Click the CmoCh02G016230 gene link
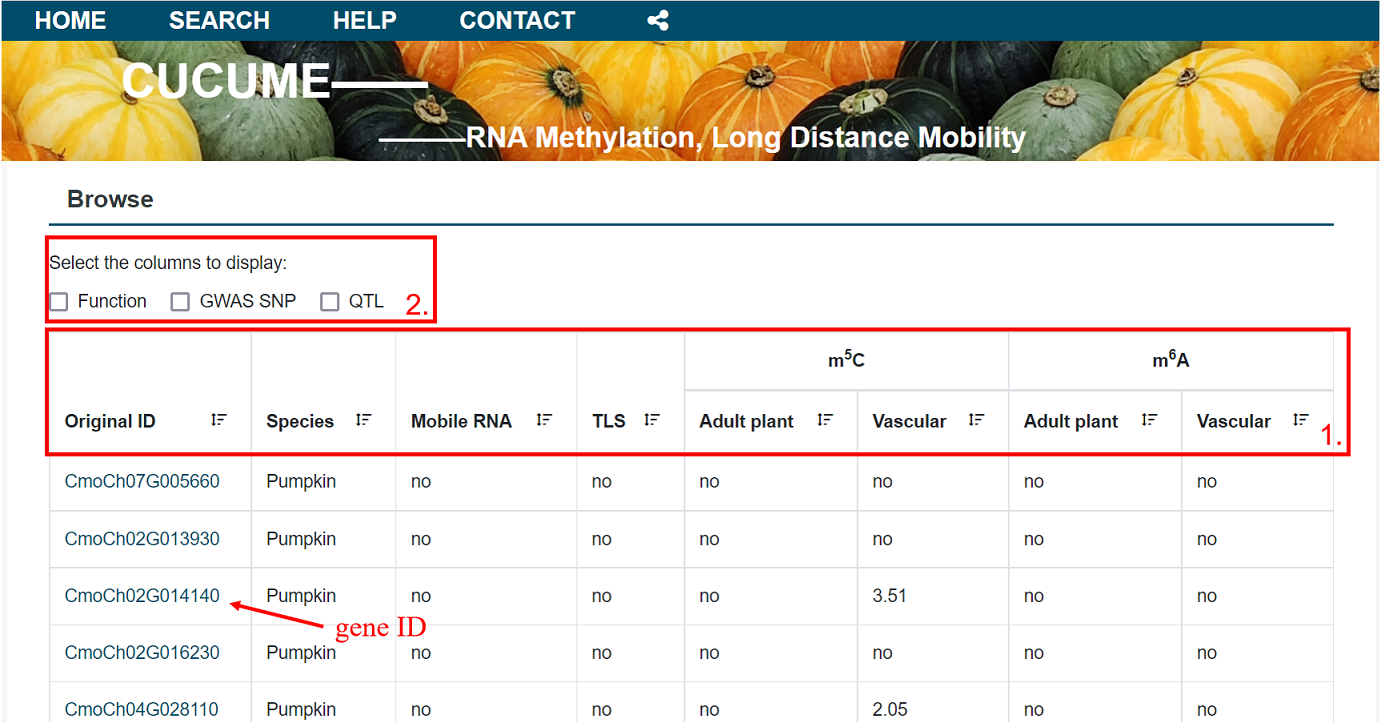Screen dimensions: 1381x727 pyautogui.click(x=142, y=653)
